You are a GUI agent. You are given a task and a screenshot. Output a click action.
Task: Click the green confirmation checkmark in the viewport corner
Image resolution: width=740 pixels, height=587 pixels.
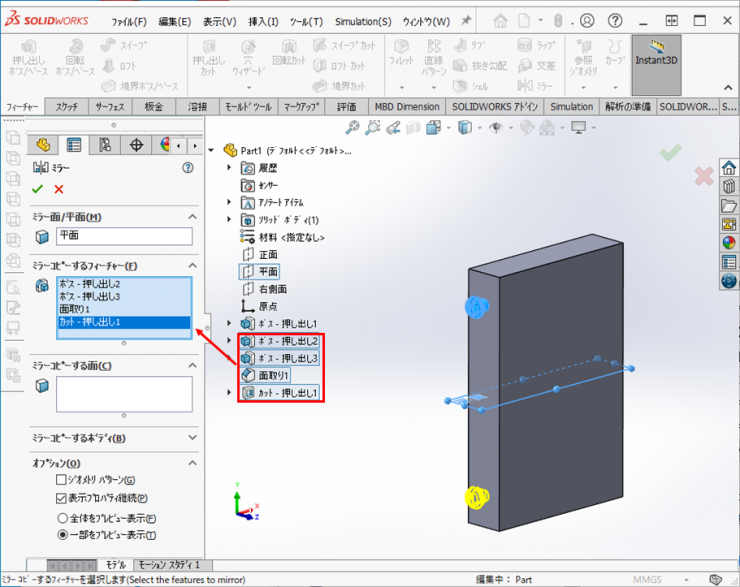[x=670, y=152]
